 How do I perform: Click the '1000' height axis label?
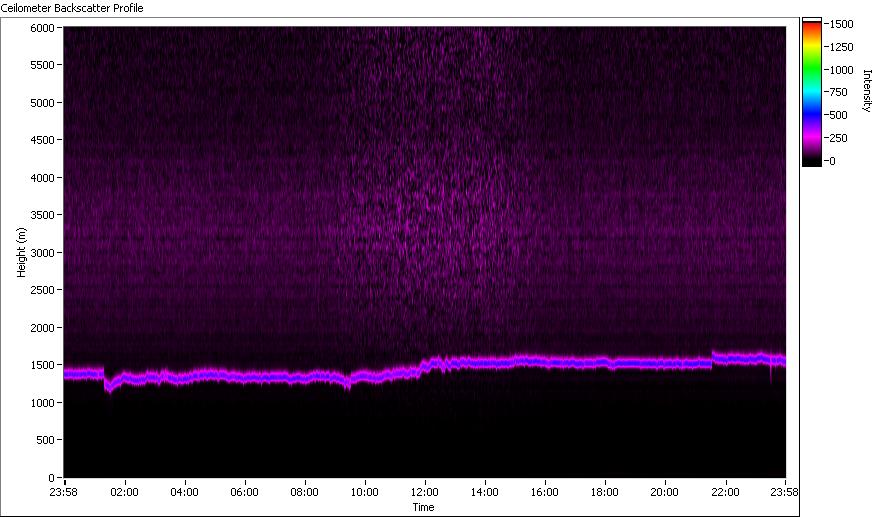42,403
